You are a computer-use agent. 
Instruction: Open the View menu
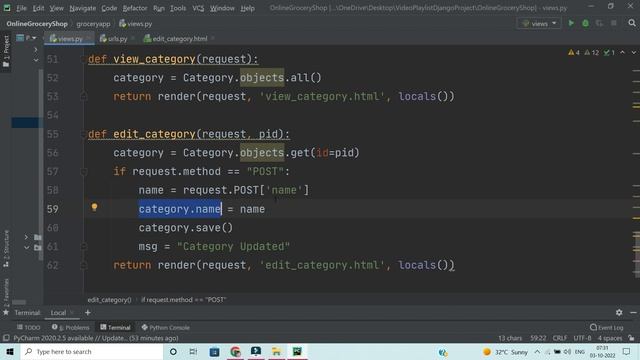[57, 8]
